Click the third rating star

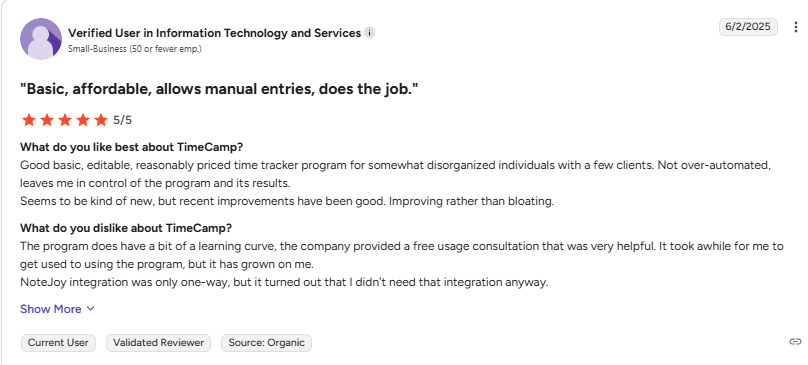65,120
